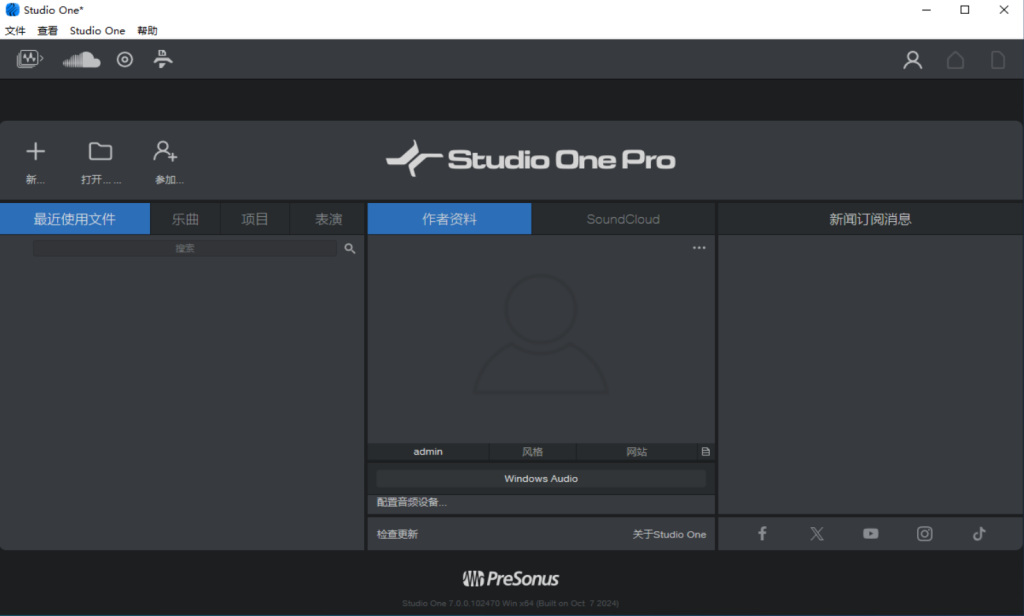Select the home icon in the header

point(954,59)
